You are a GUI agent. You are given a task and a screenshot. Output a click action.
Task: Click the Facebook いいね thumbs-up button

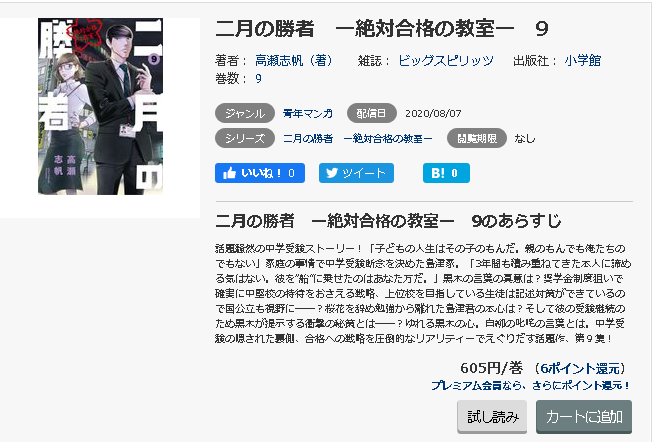point(260,173)
